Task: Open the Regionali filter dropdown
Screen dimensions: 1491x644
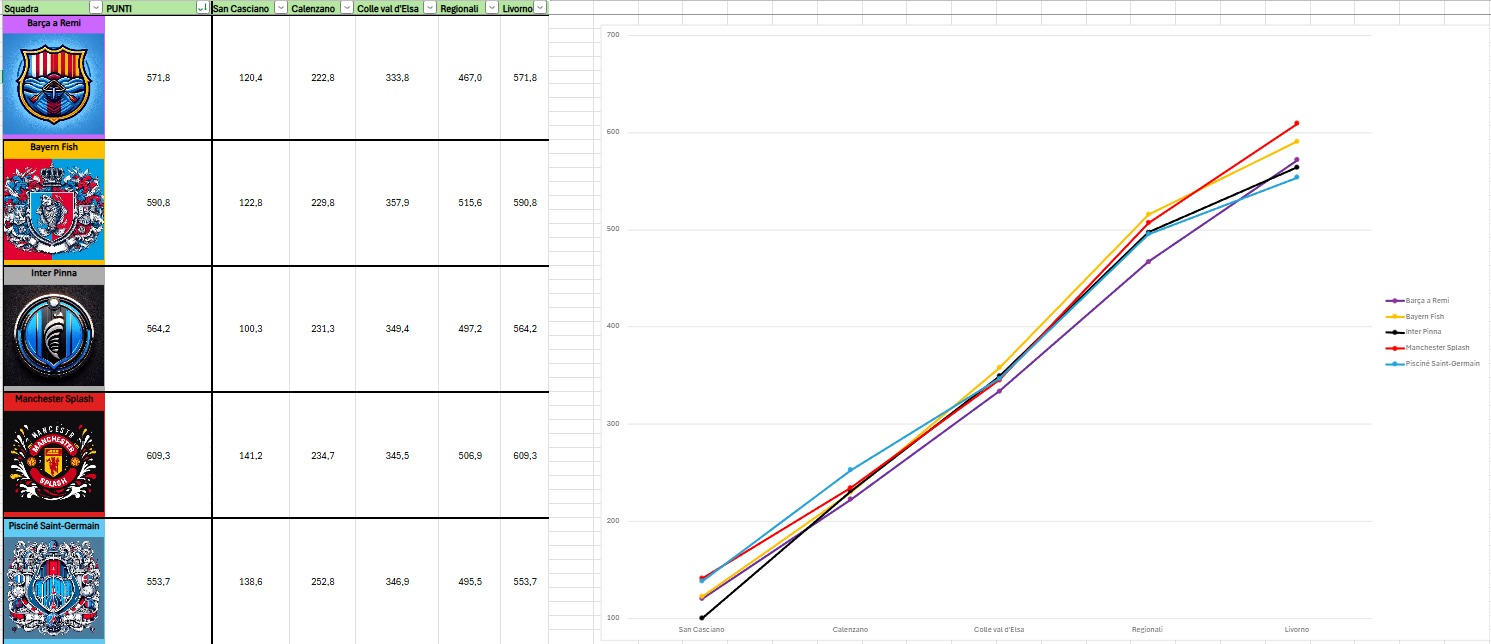Action: coord(491,8)
